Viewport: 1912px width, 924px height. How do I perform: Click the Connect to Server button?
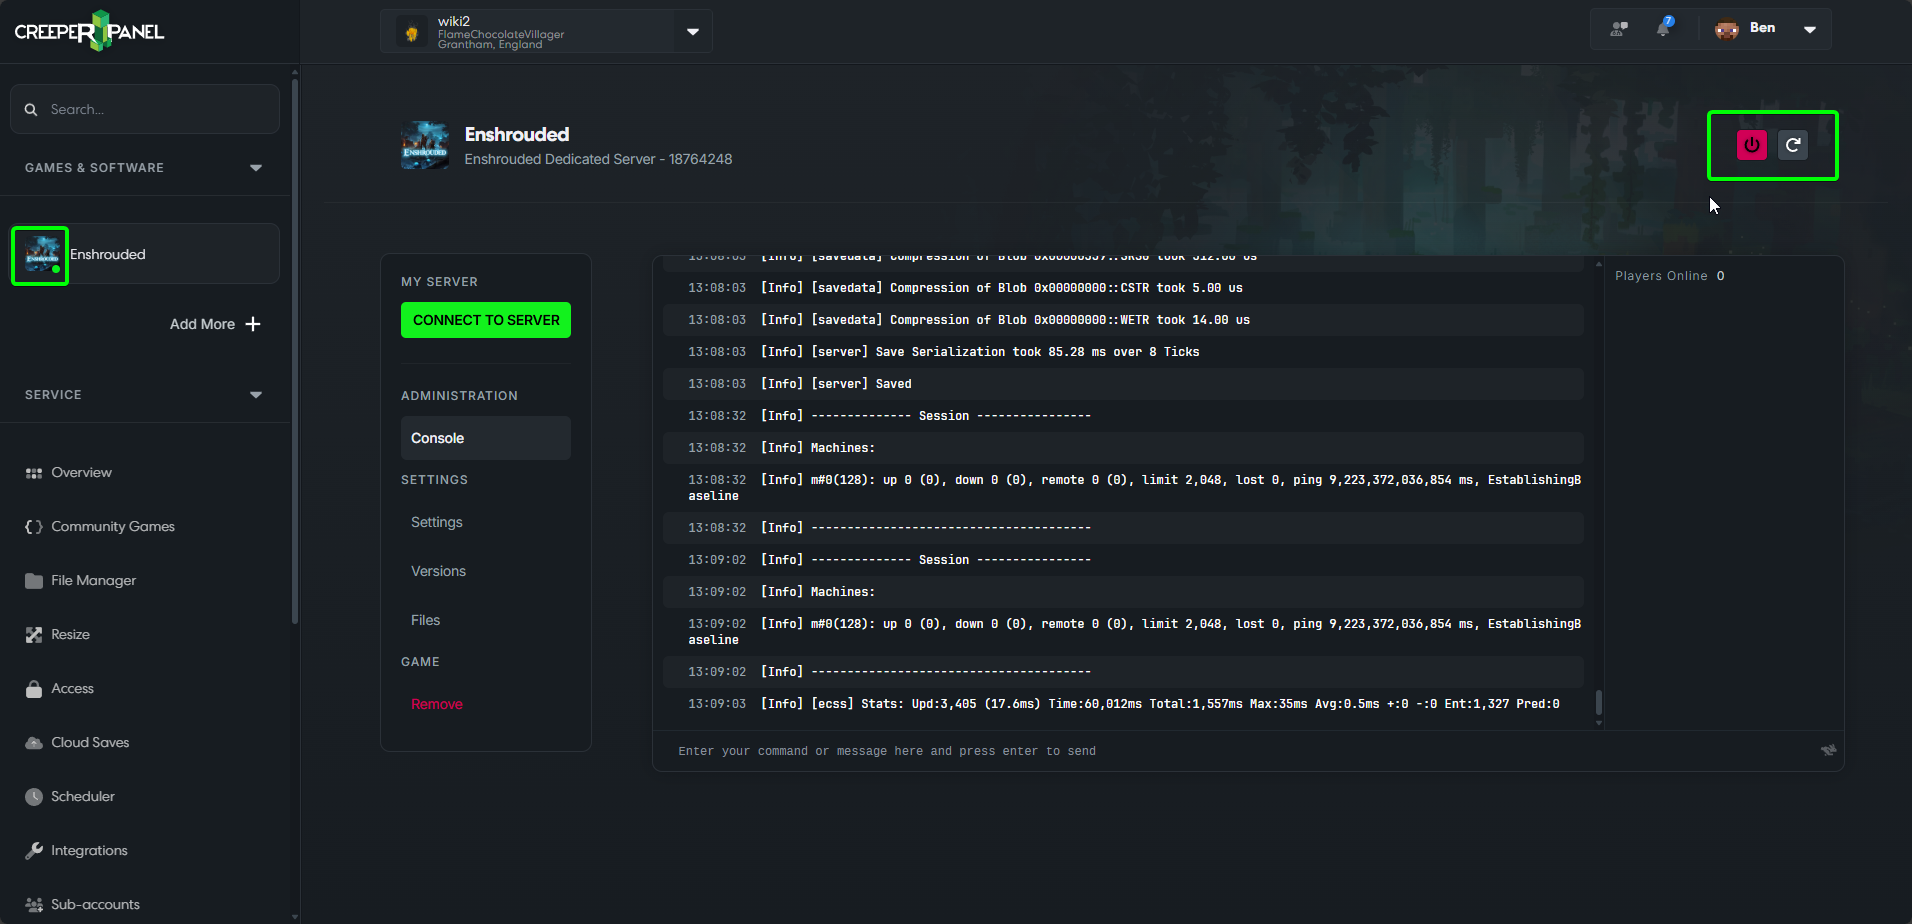486,320
